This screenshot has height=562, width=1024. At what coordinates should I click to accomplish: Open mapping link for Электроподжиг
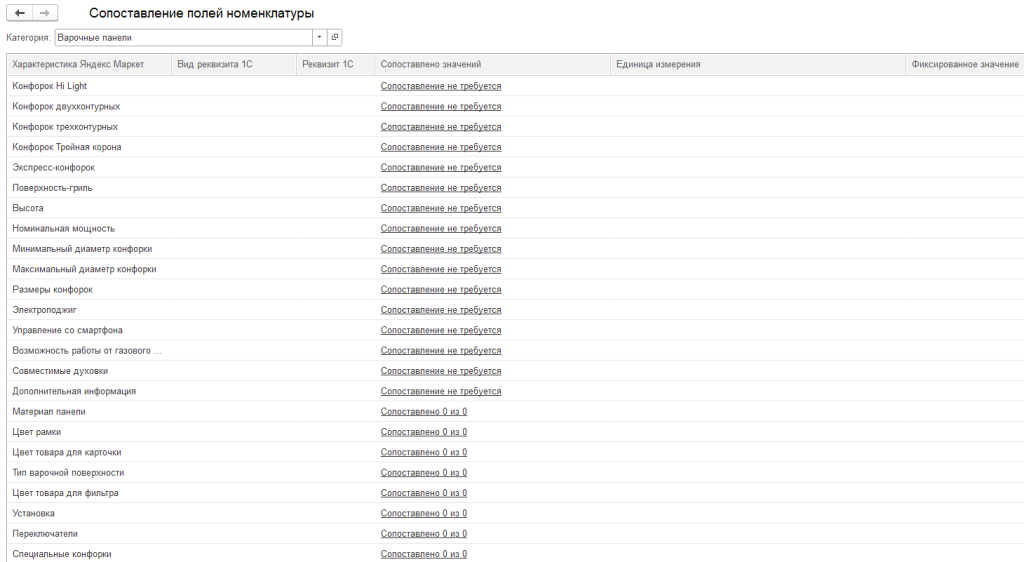coord(441,309)
